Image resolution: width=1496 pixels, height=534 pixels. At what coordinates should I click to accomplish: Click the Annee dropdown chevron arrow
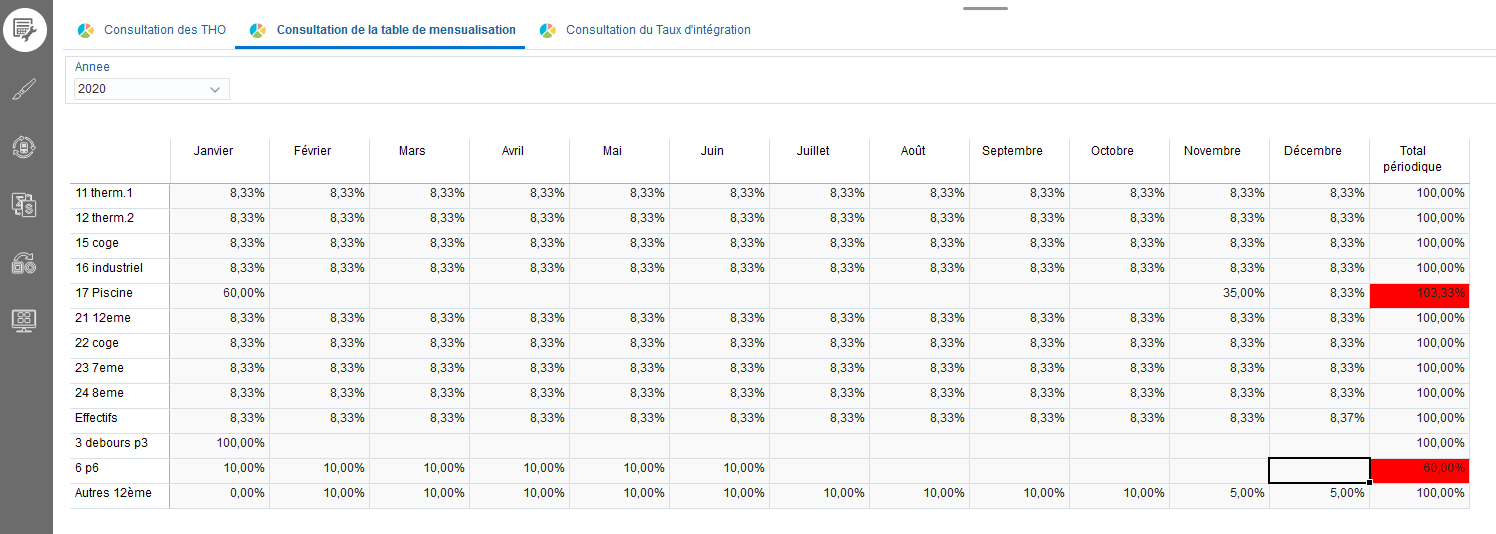click(215, 89)
